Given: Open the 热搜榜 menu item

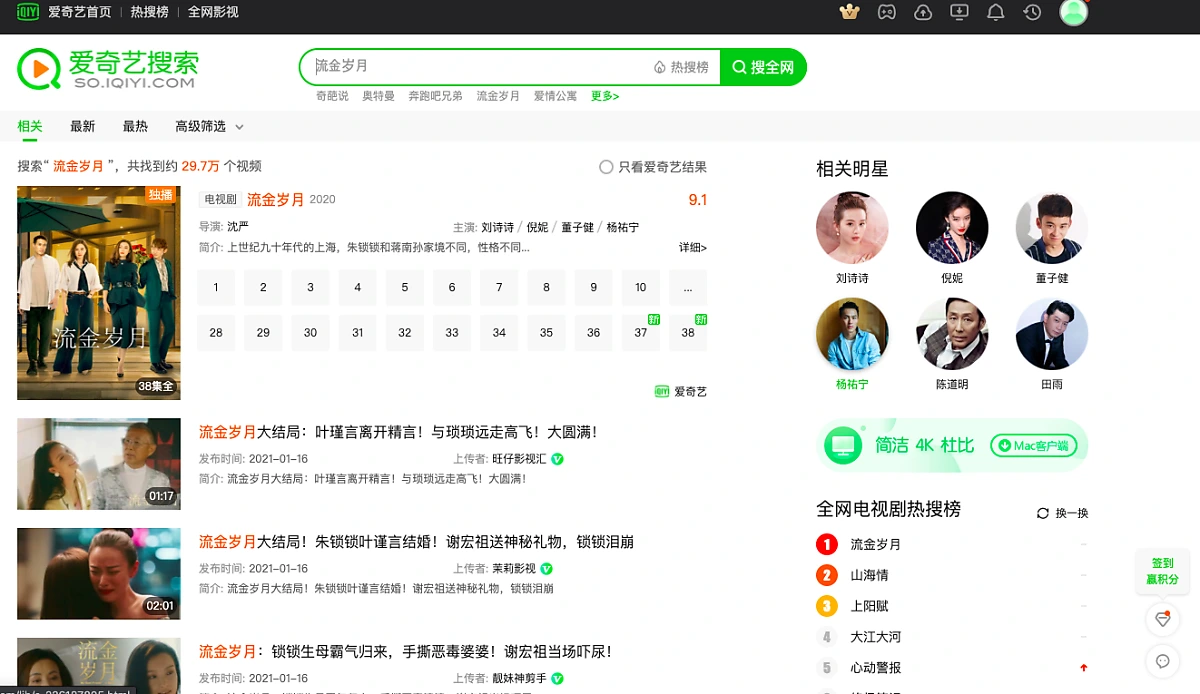Looking at the screenshot, I should click(148, 13).
